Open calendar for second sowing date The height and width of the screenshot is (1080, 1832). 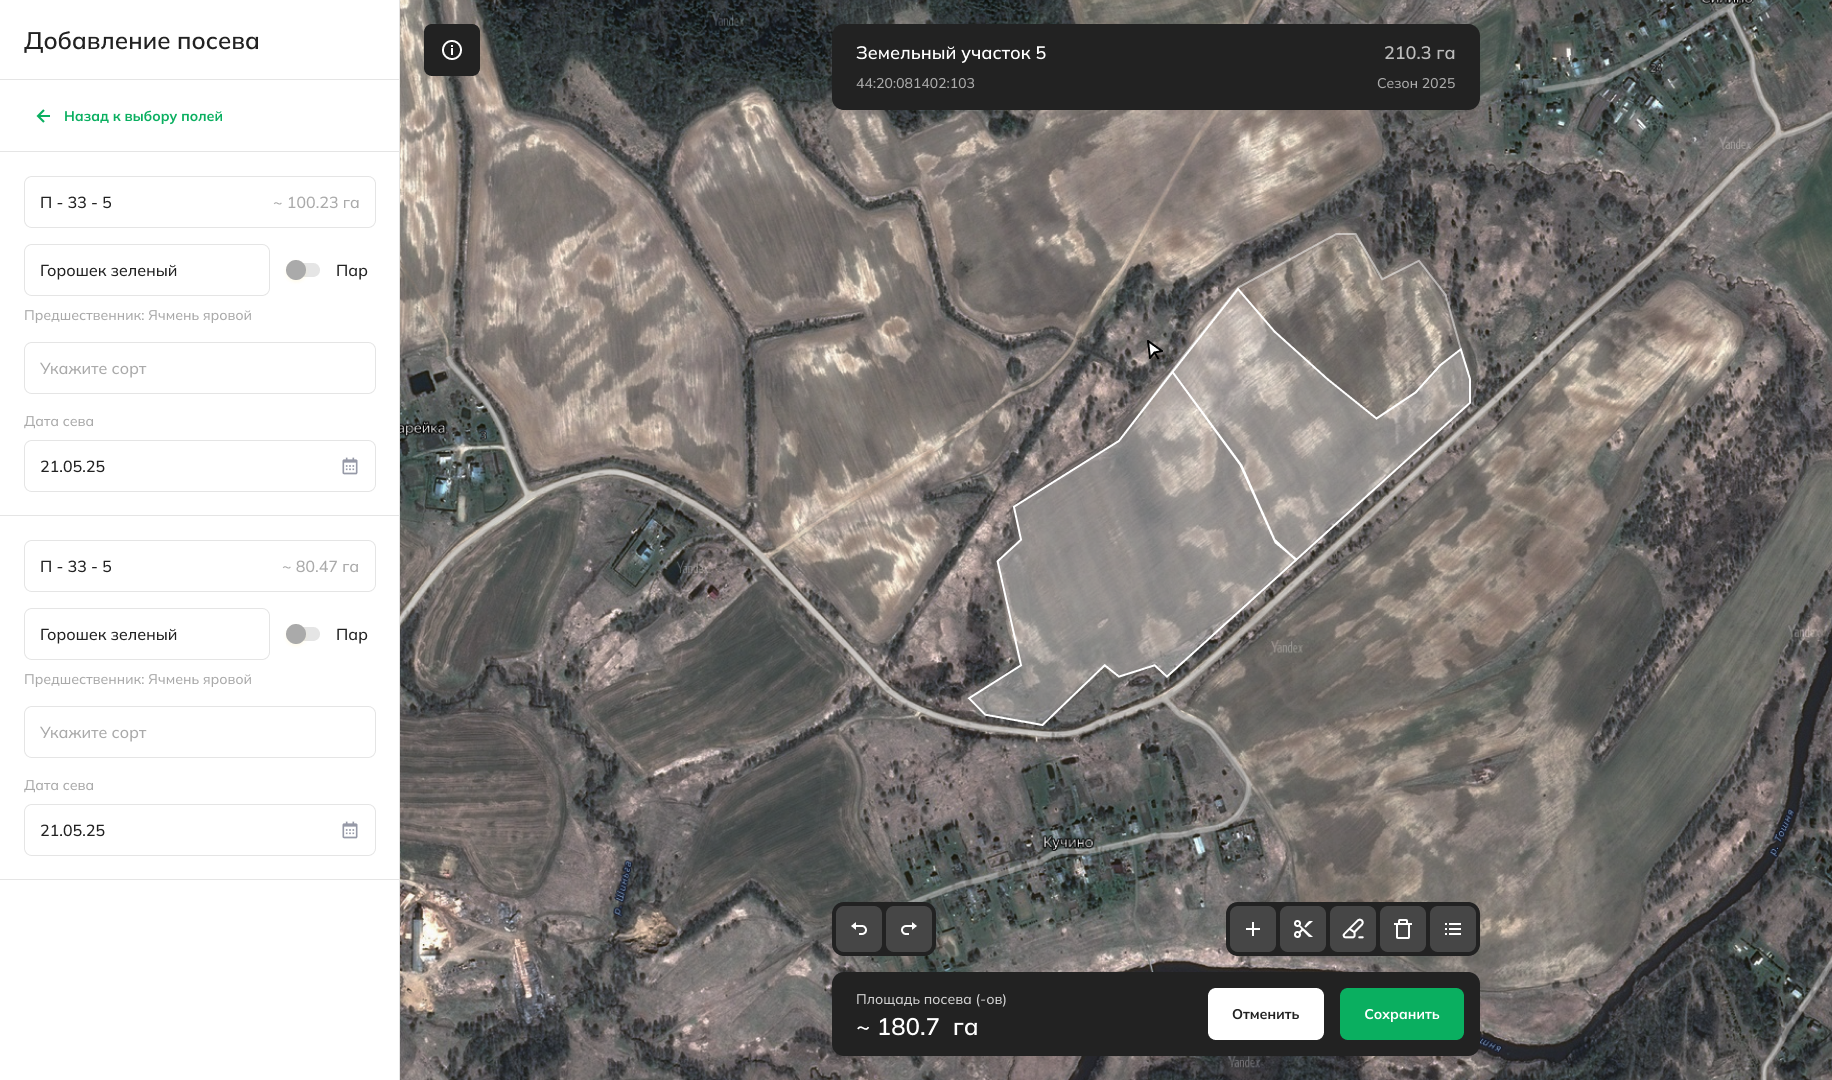[x=350, y=830]
